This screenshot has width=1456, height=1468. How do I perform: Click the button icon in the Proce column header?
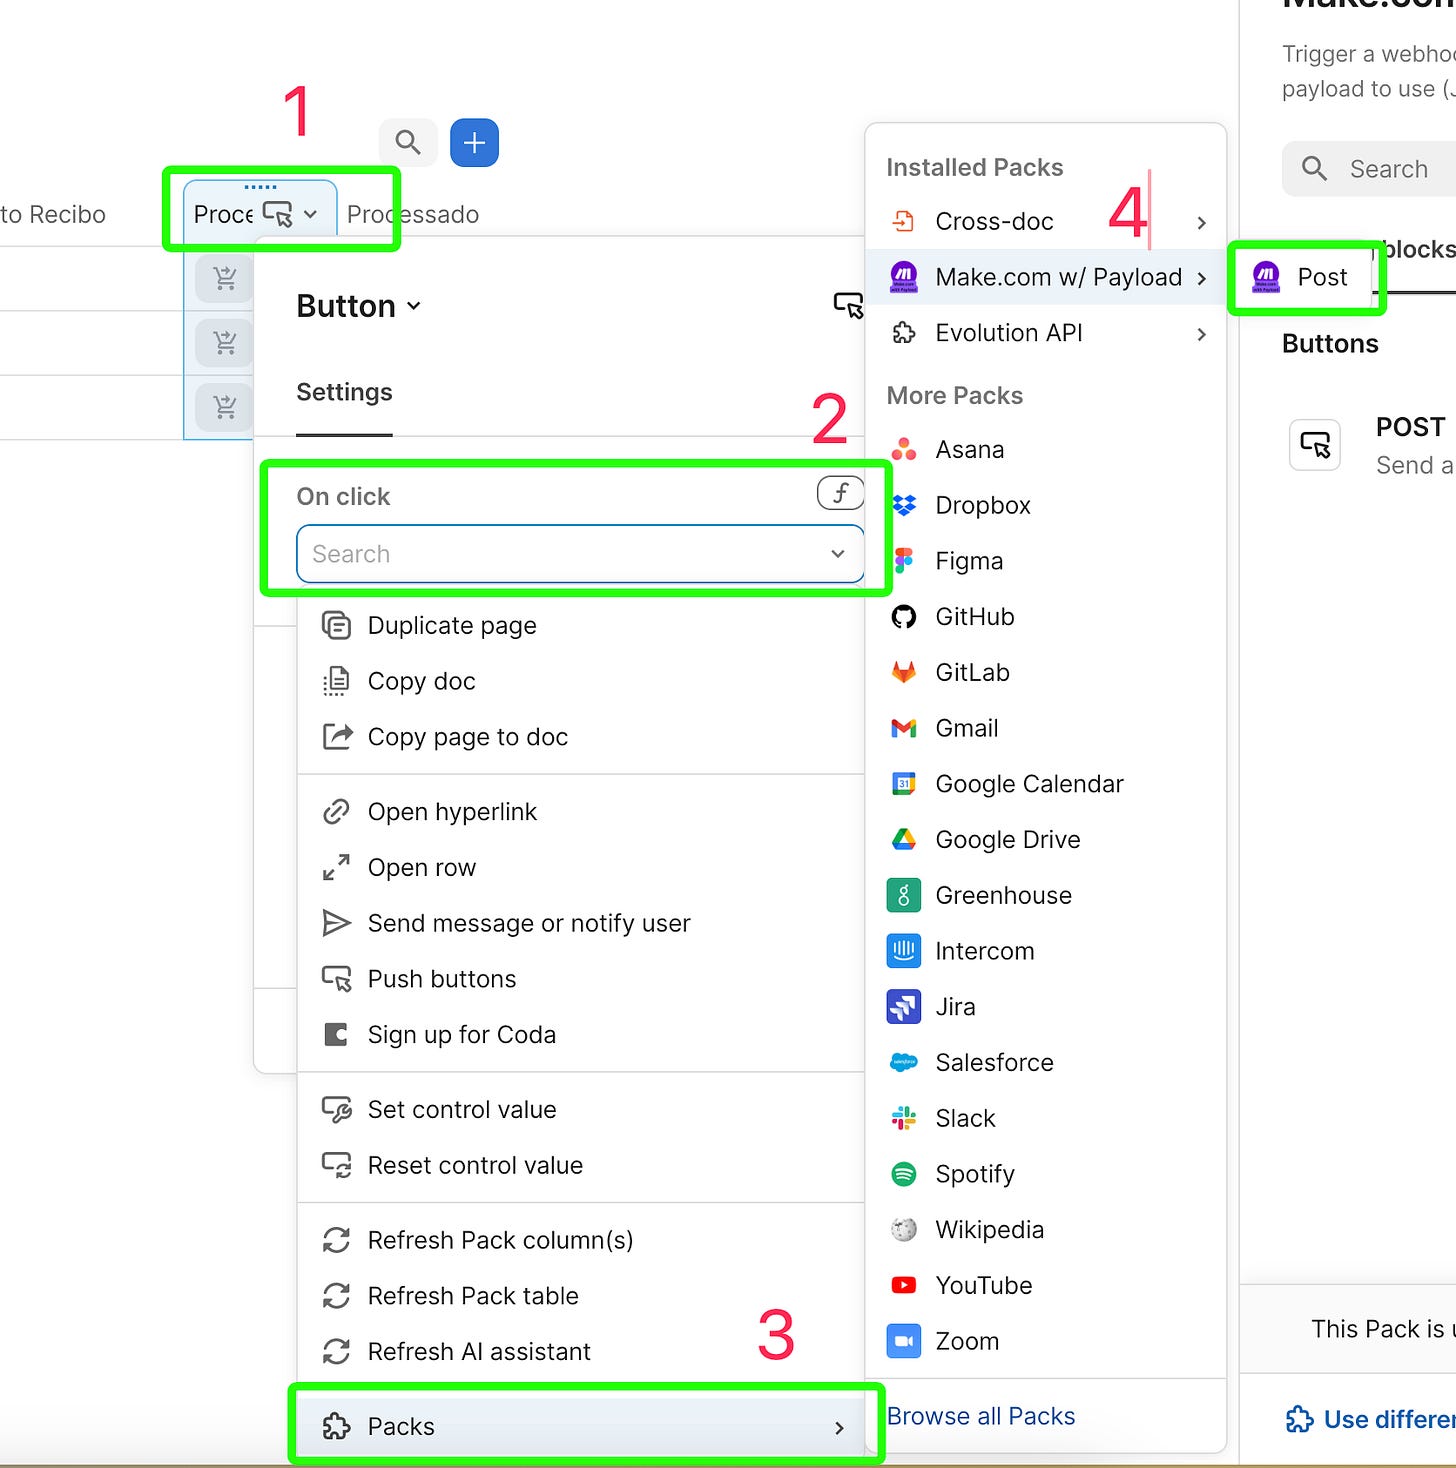[277, 214]
